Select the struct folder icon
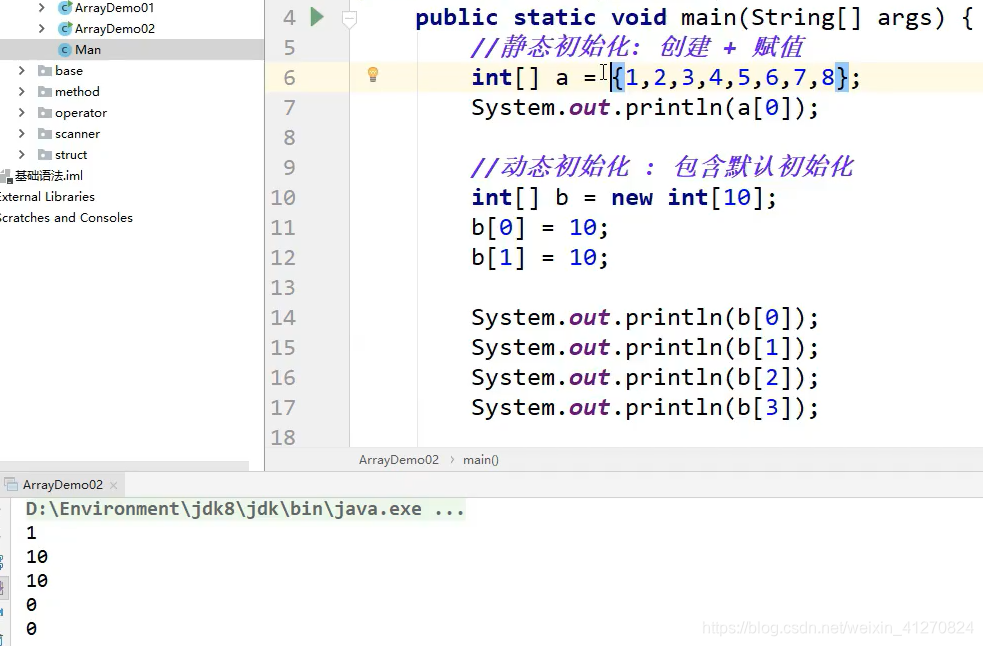The width and height of the screenshot is (983, 646). (x=45, y=155)
